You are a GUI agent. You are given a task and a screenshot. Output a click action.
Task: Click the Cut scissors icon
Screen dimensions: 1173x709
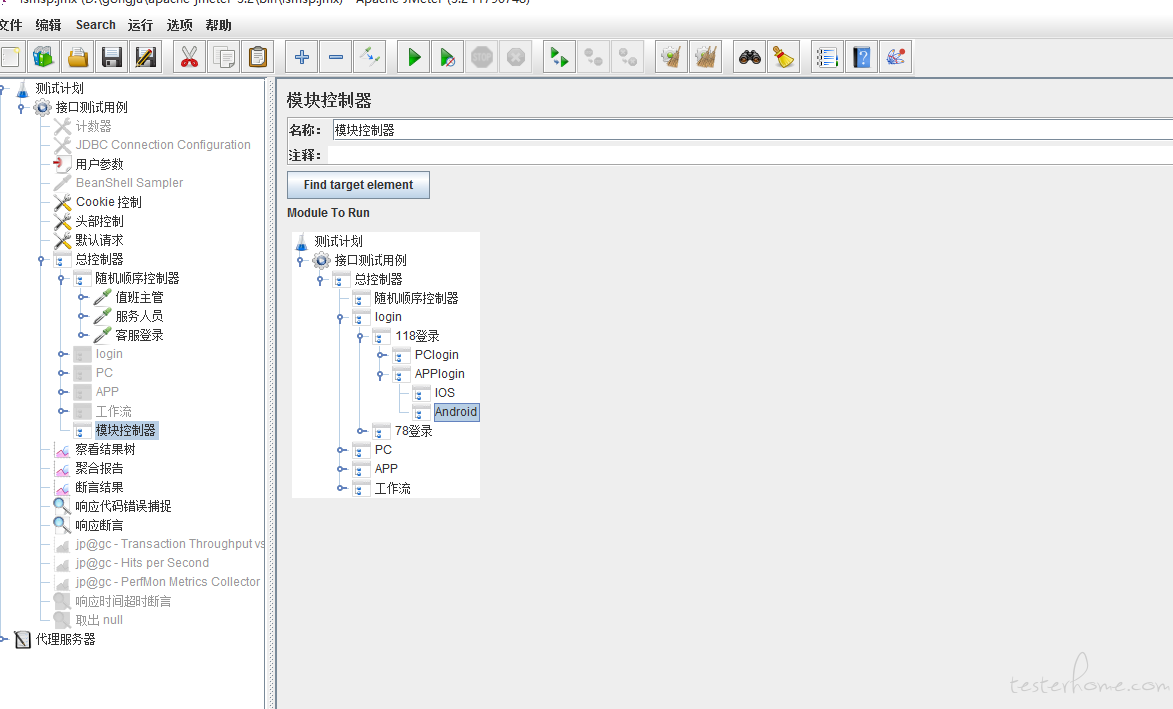[189, 57]
